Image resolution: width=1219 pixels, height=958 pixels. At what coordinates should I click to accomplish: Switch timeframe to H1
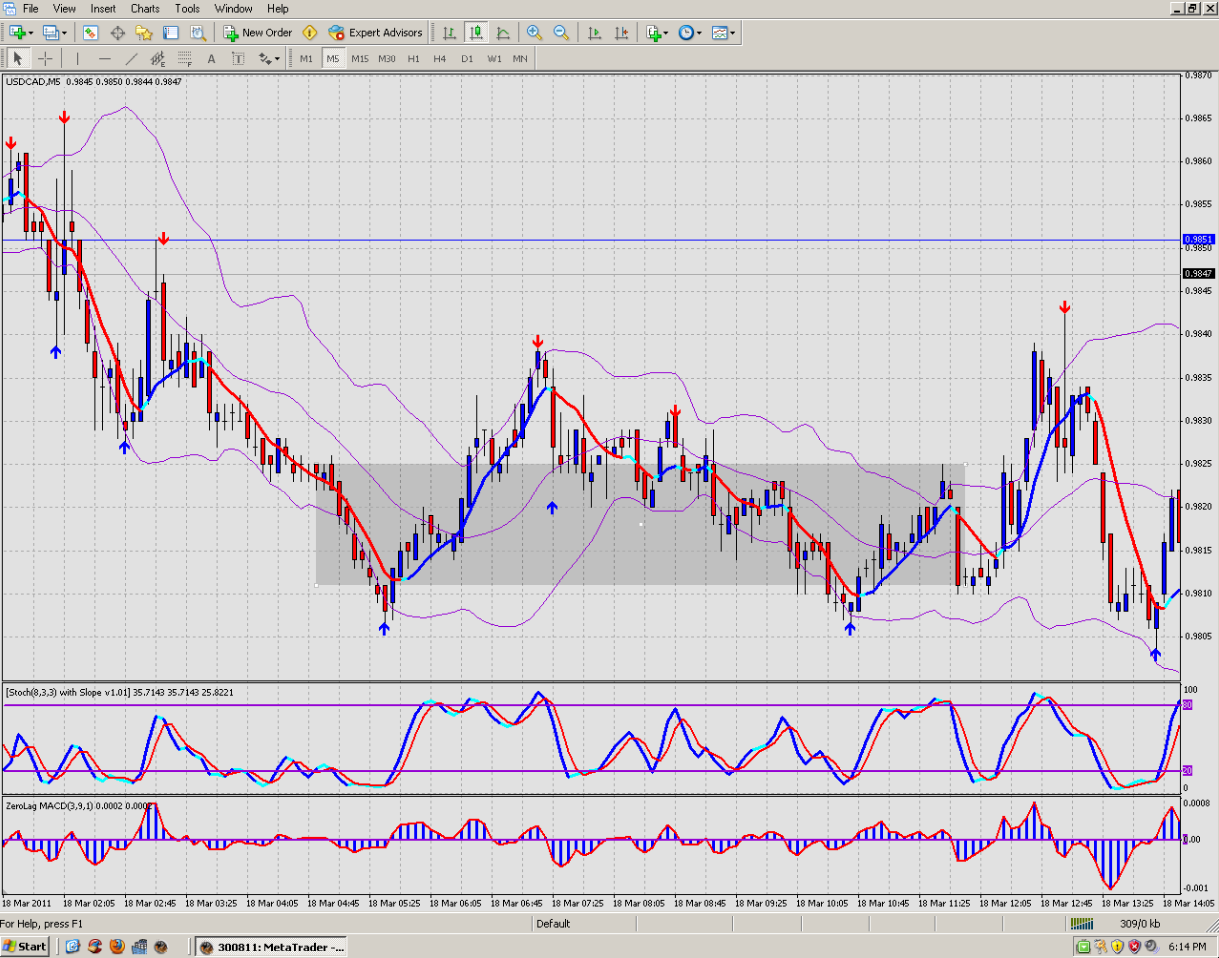[414, 58]
